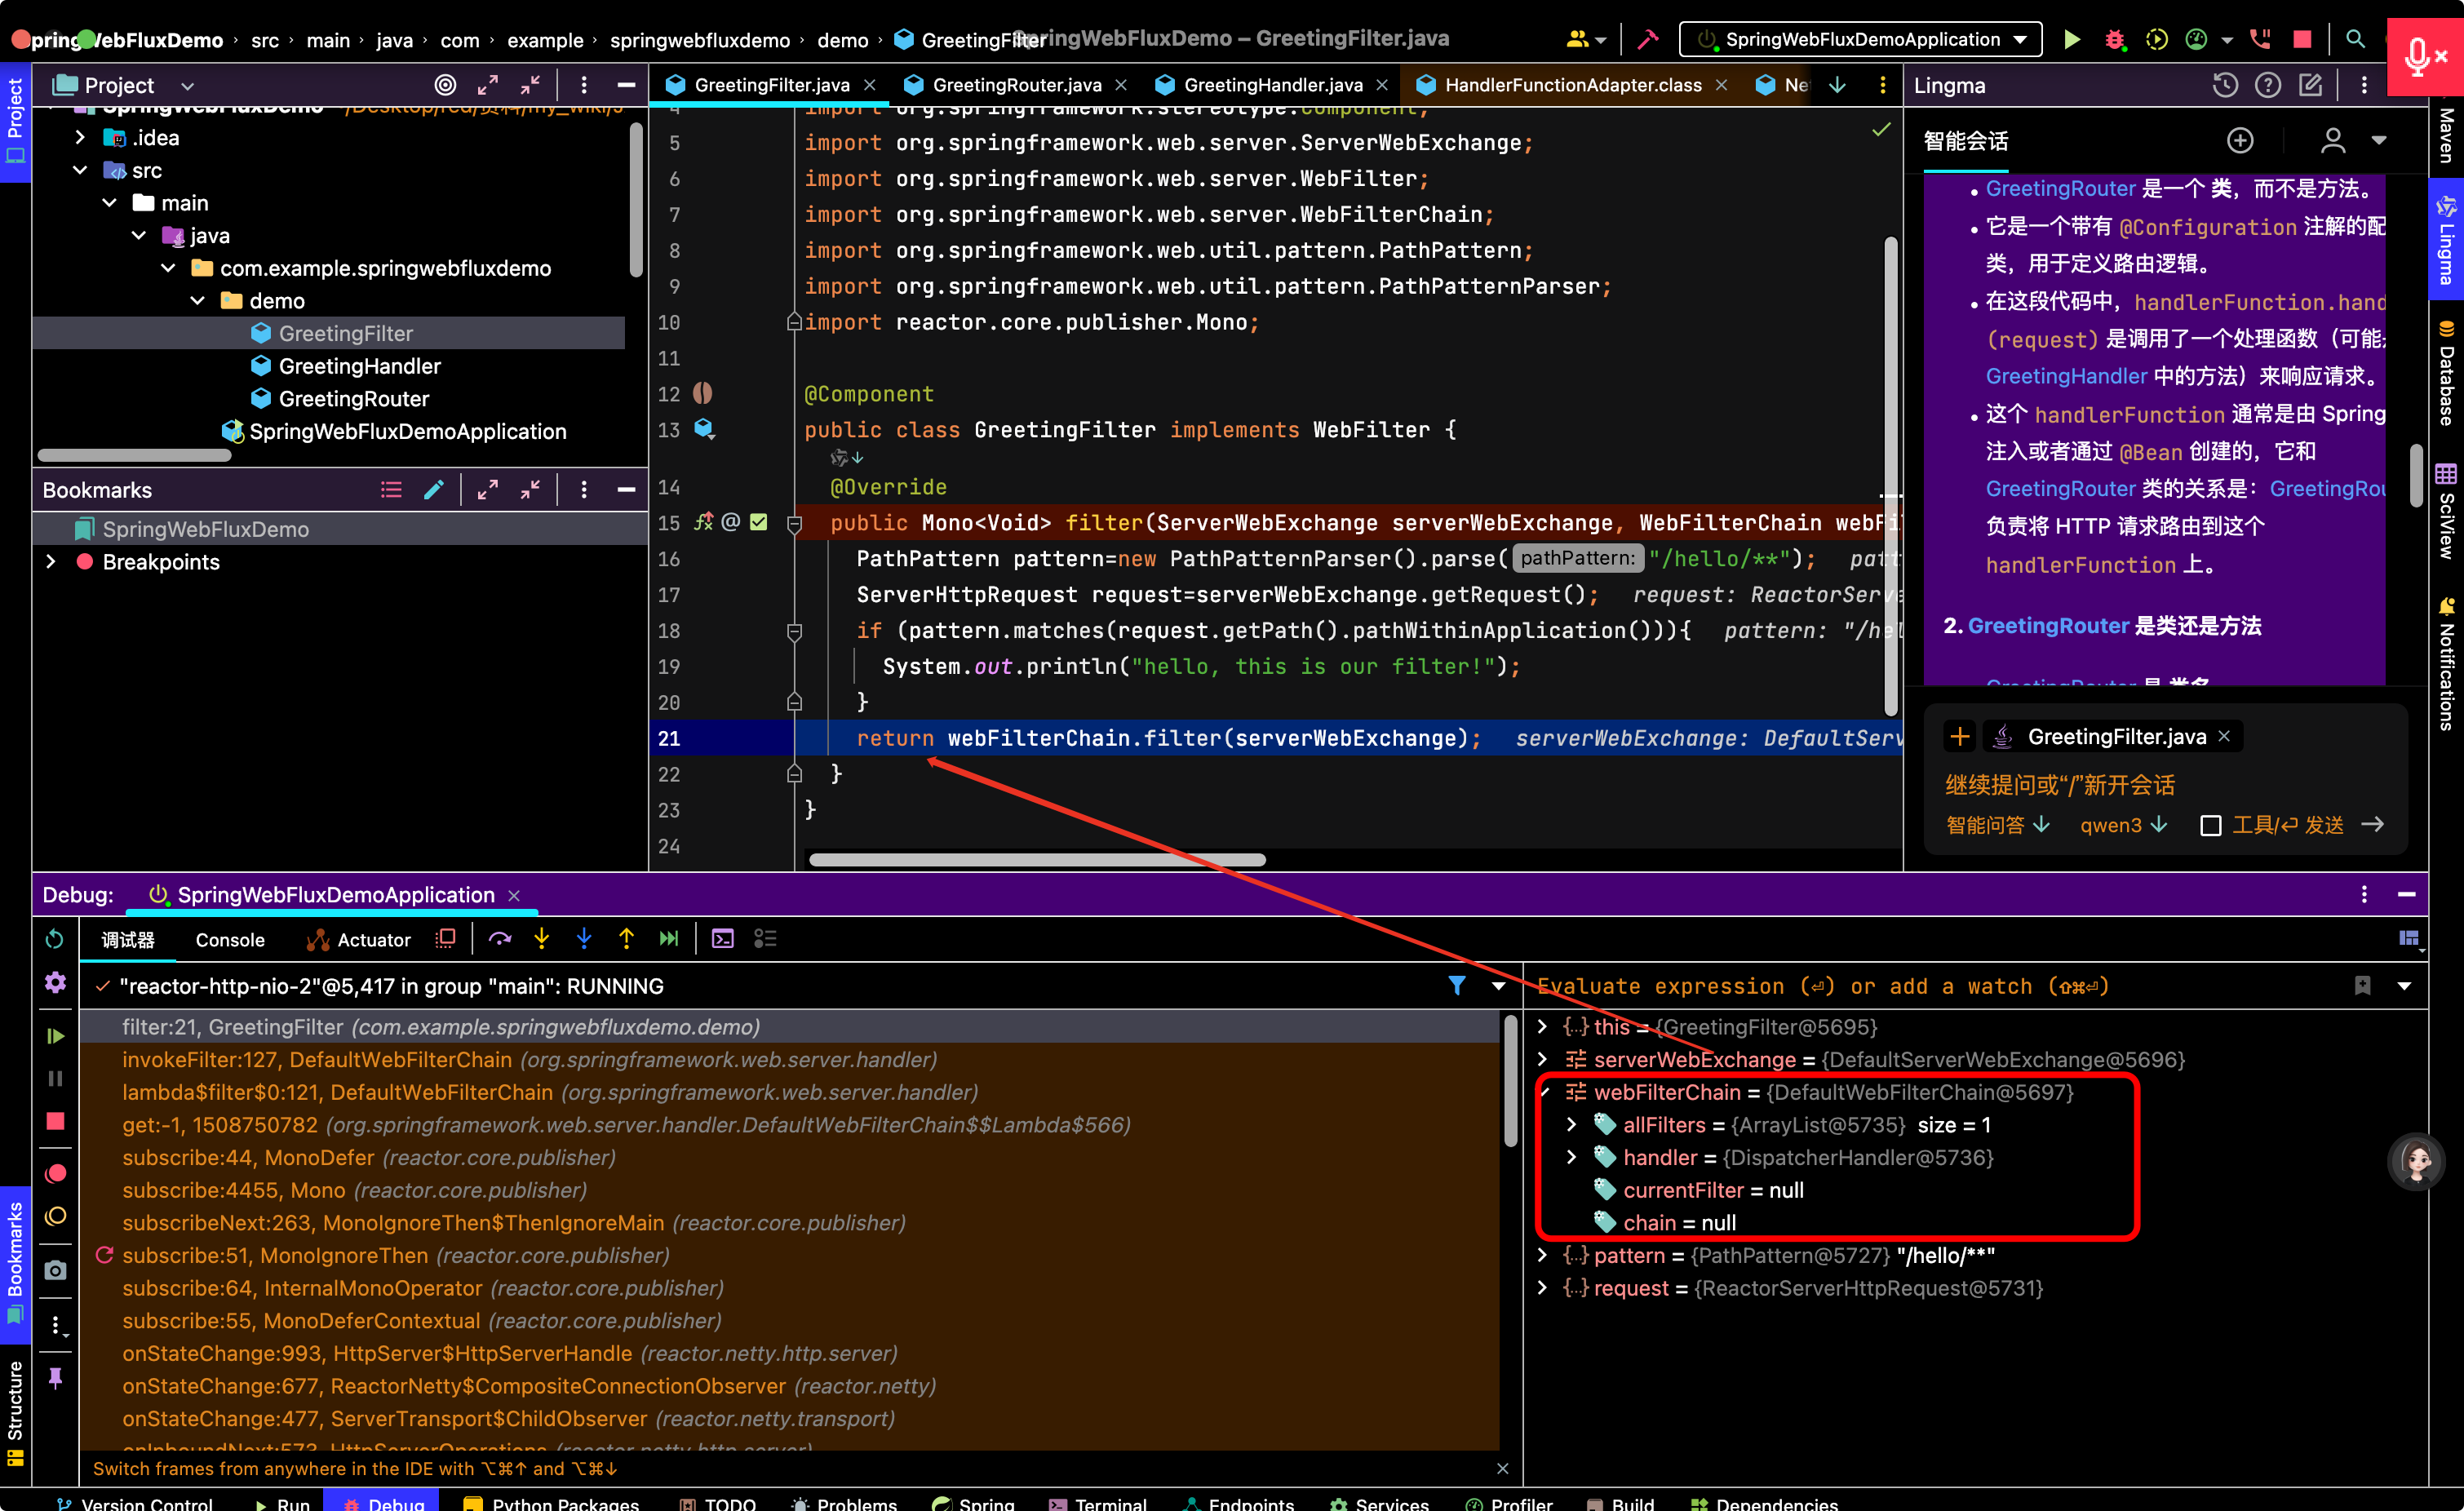2464x1511 pixels.
Task: Click the camera thread dump icon
Action: click(x=55, y=1270)
